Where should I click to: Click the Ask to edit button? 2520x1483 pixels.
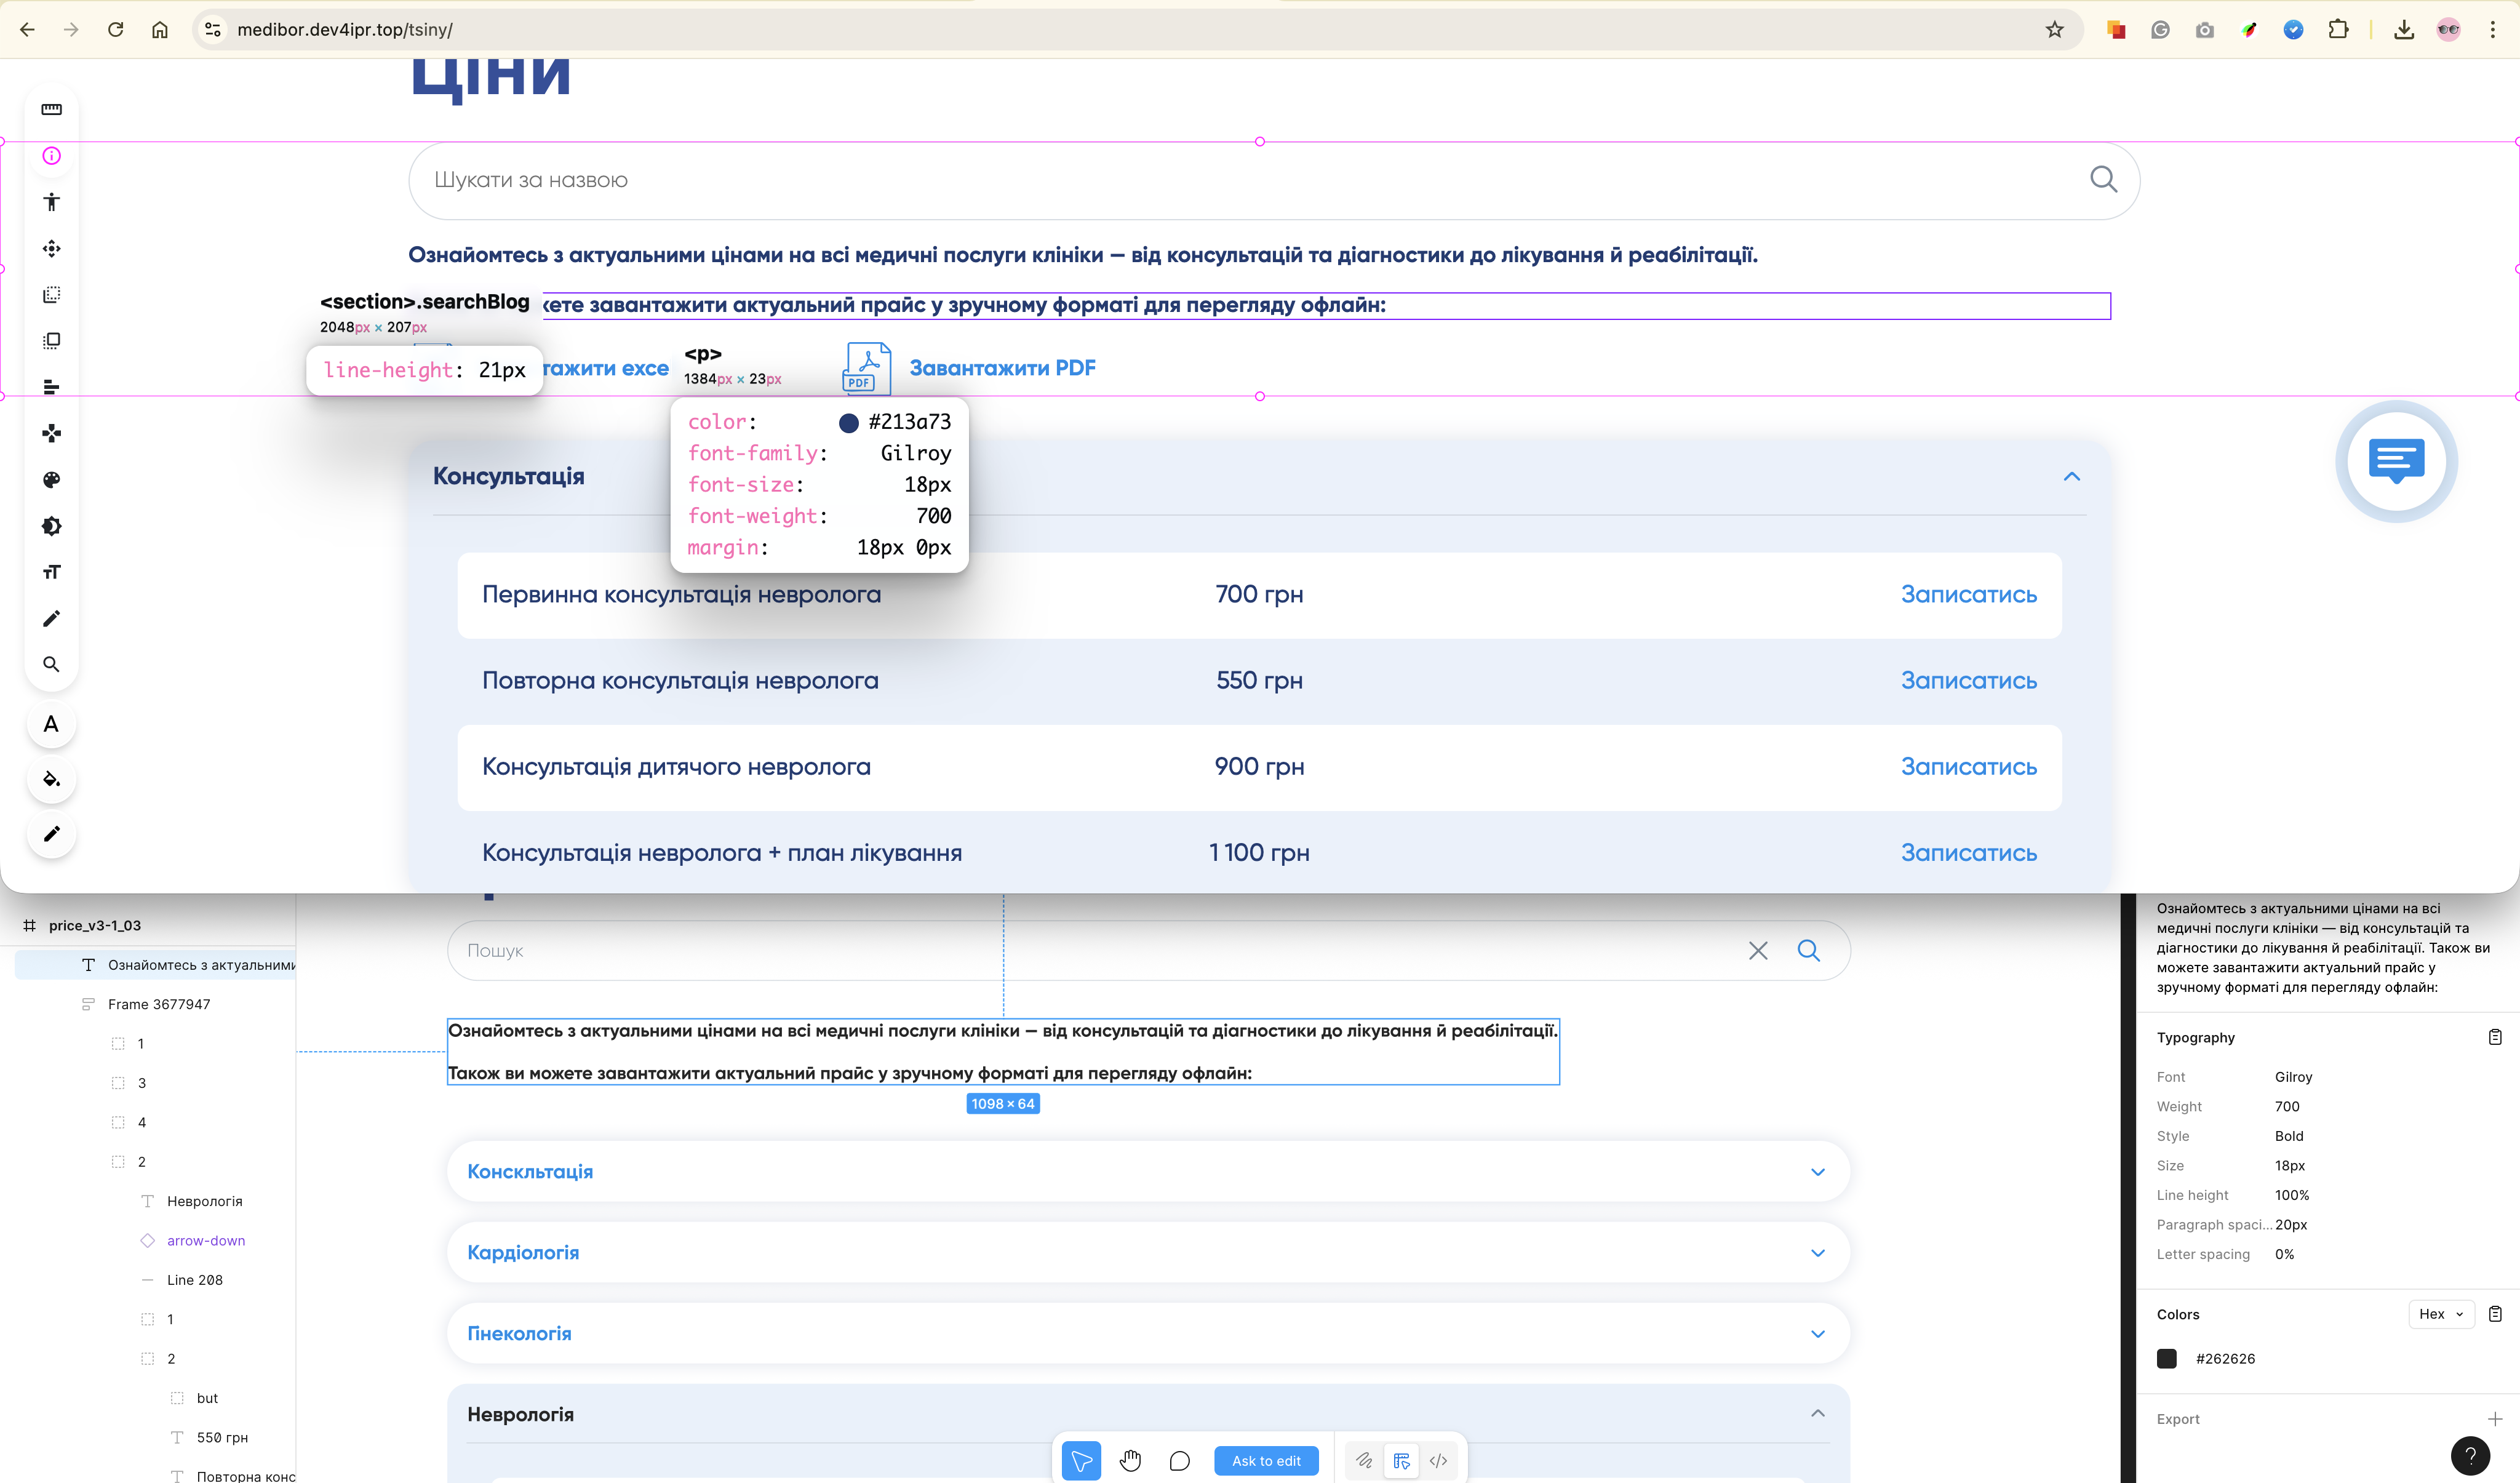click(x=1266, y=1461)
